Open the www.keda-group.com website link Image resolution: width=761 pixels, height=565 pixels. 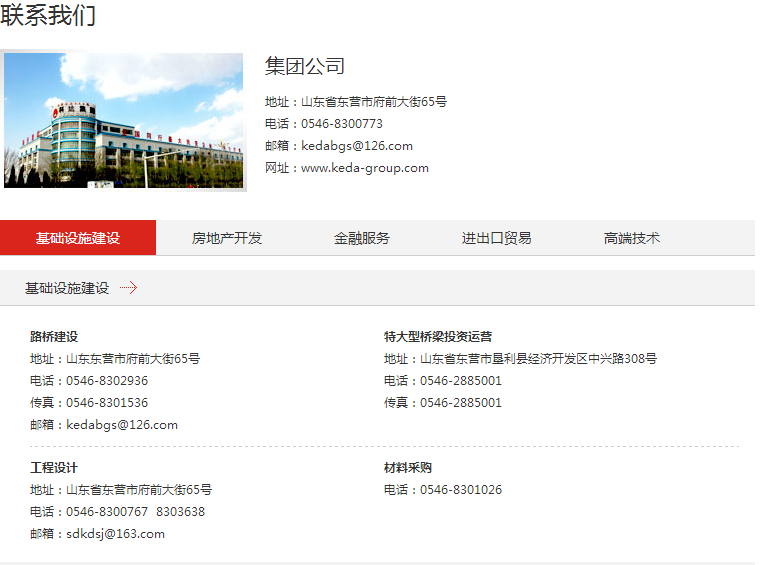(364, 168)
